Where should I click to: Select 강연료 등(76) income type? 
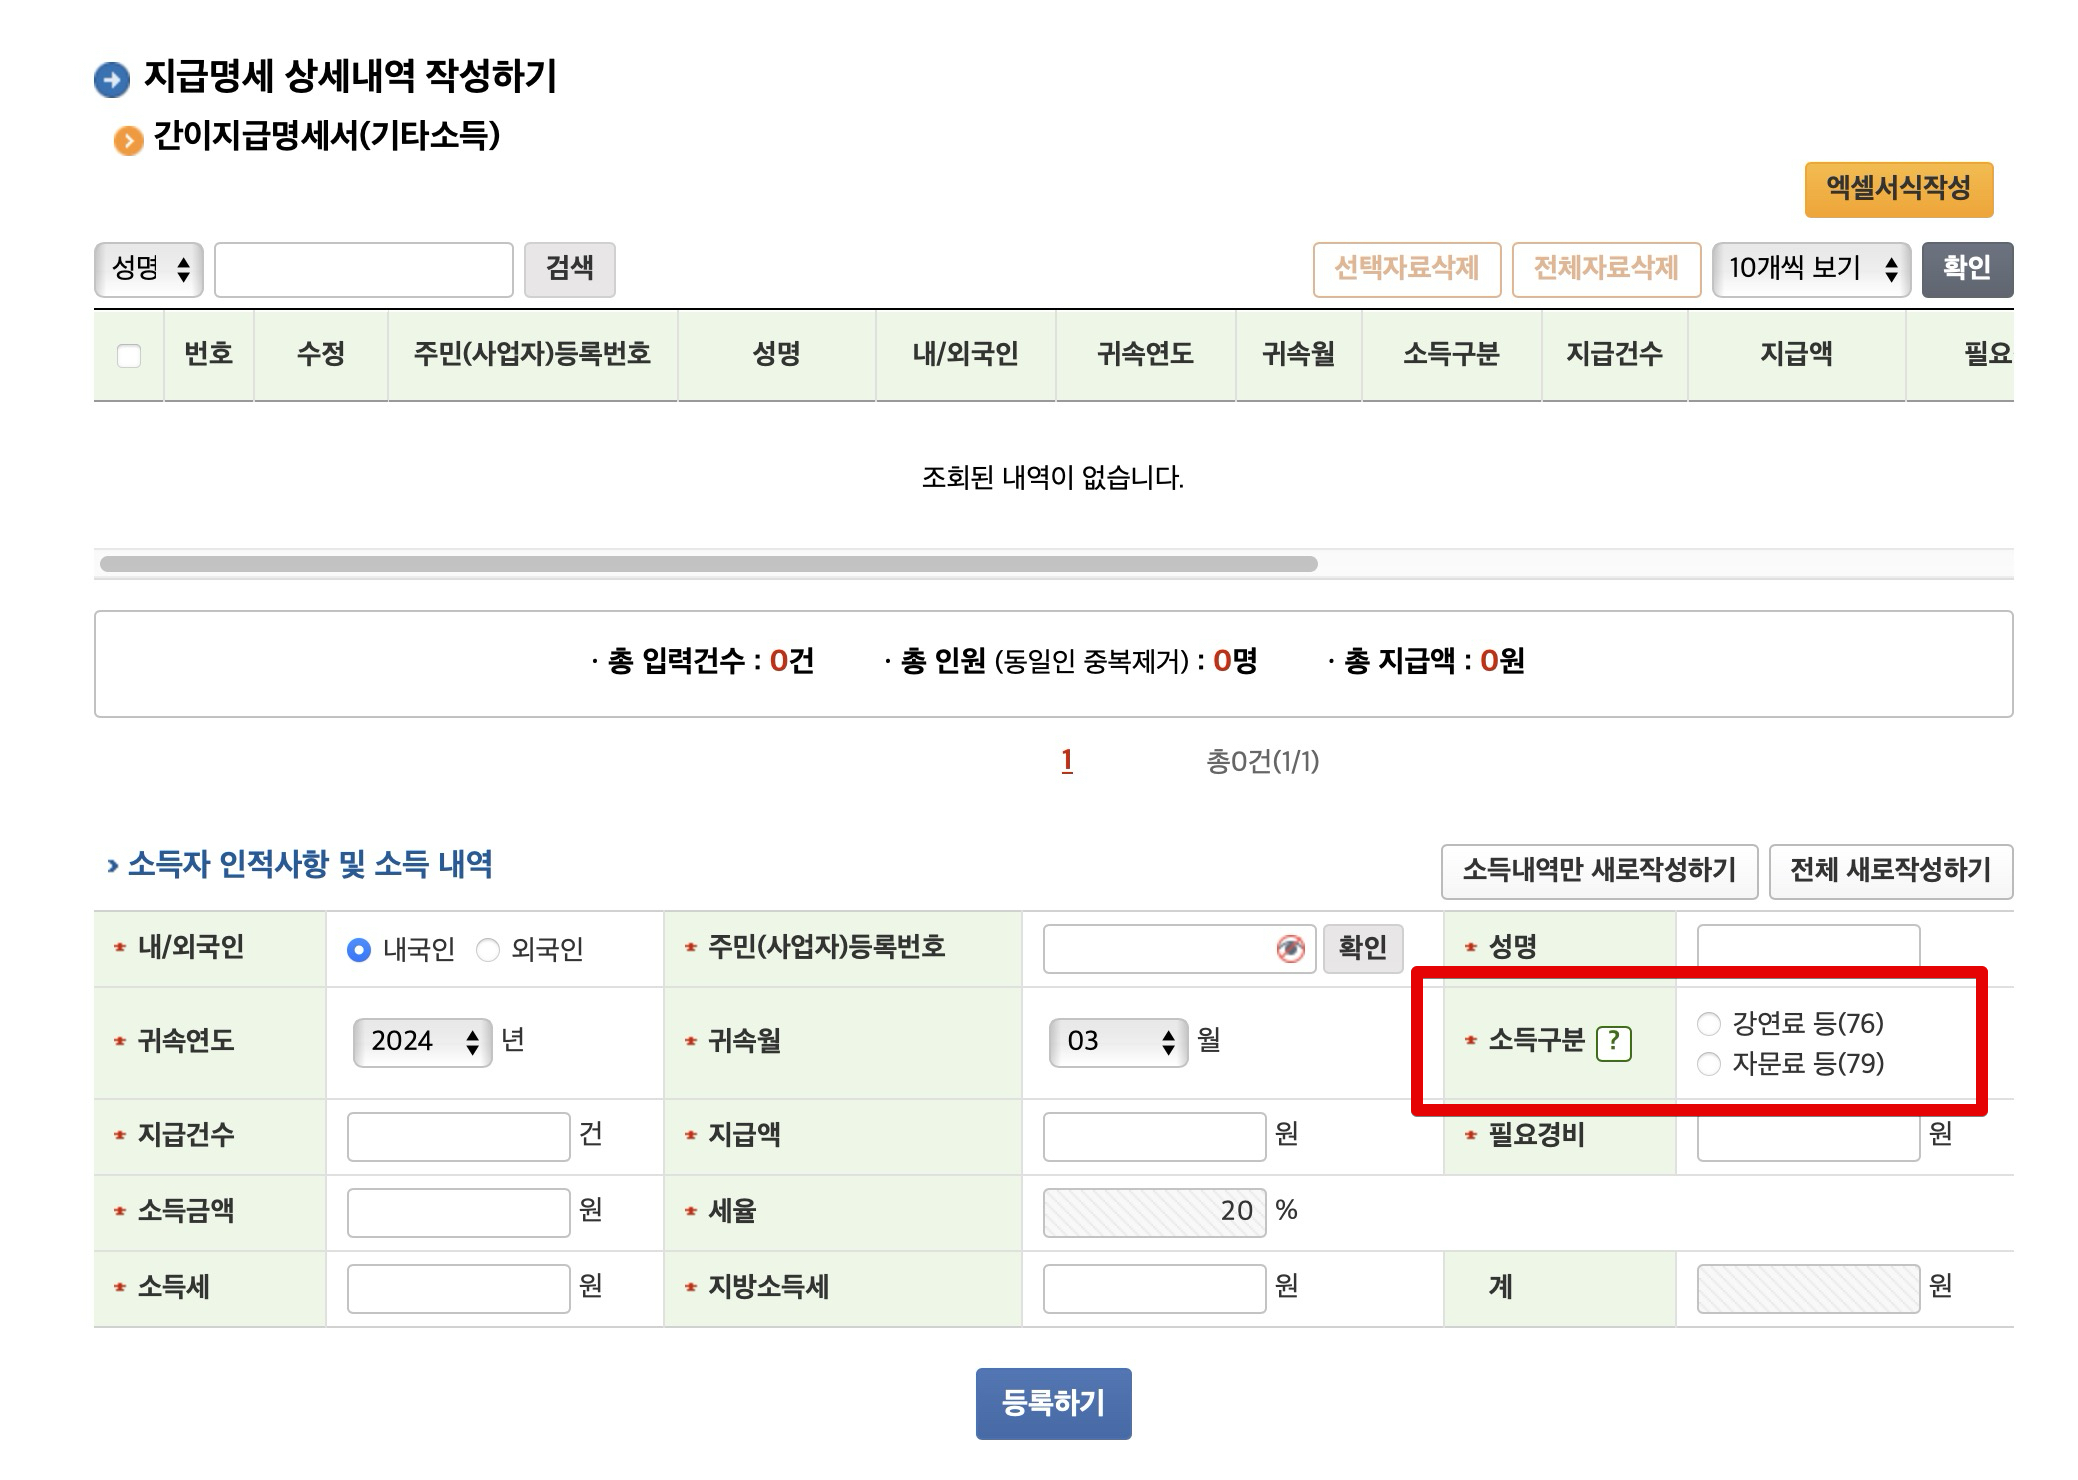click(1709, 1024)
